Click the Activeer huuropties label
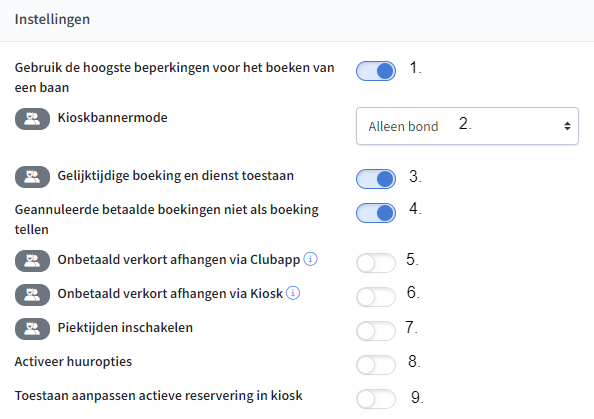Viewport: 594px width, 419px height. point(73,362)
